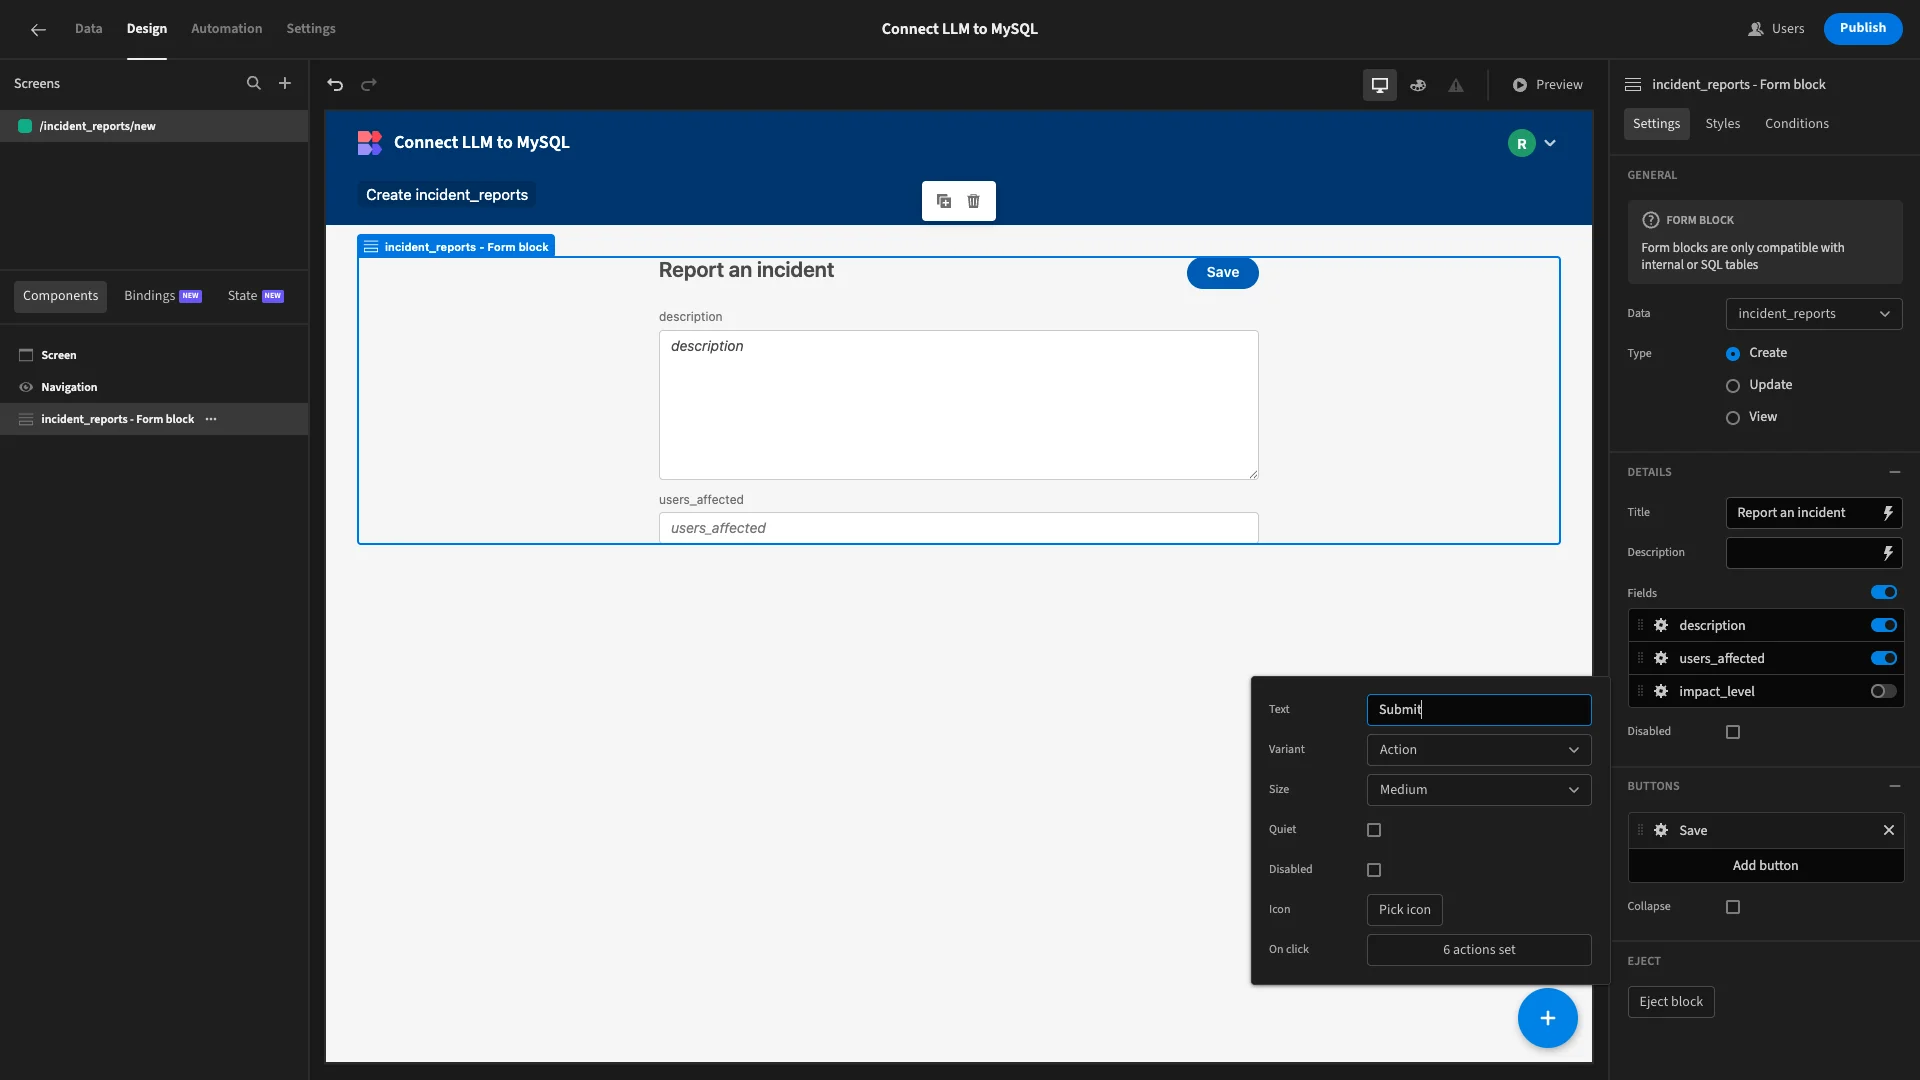This screenshot has height=1080, width=1920.
Task: Click the Pick icon button
Action: (x=1404, y=910)
